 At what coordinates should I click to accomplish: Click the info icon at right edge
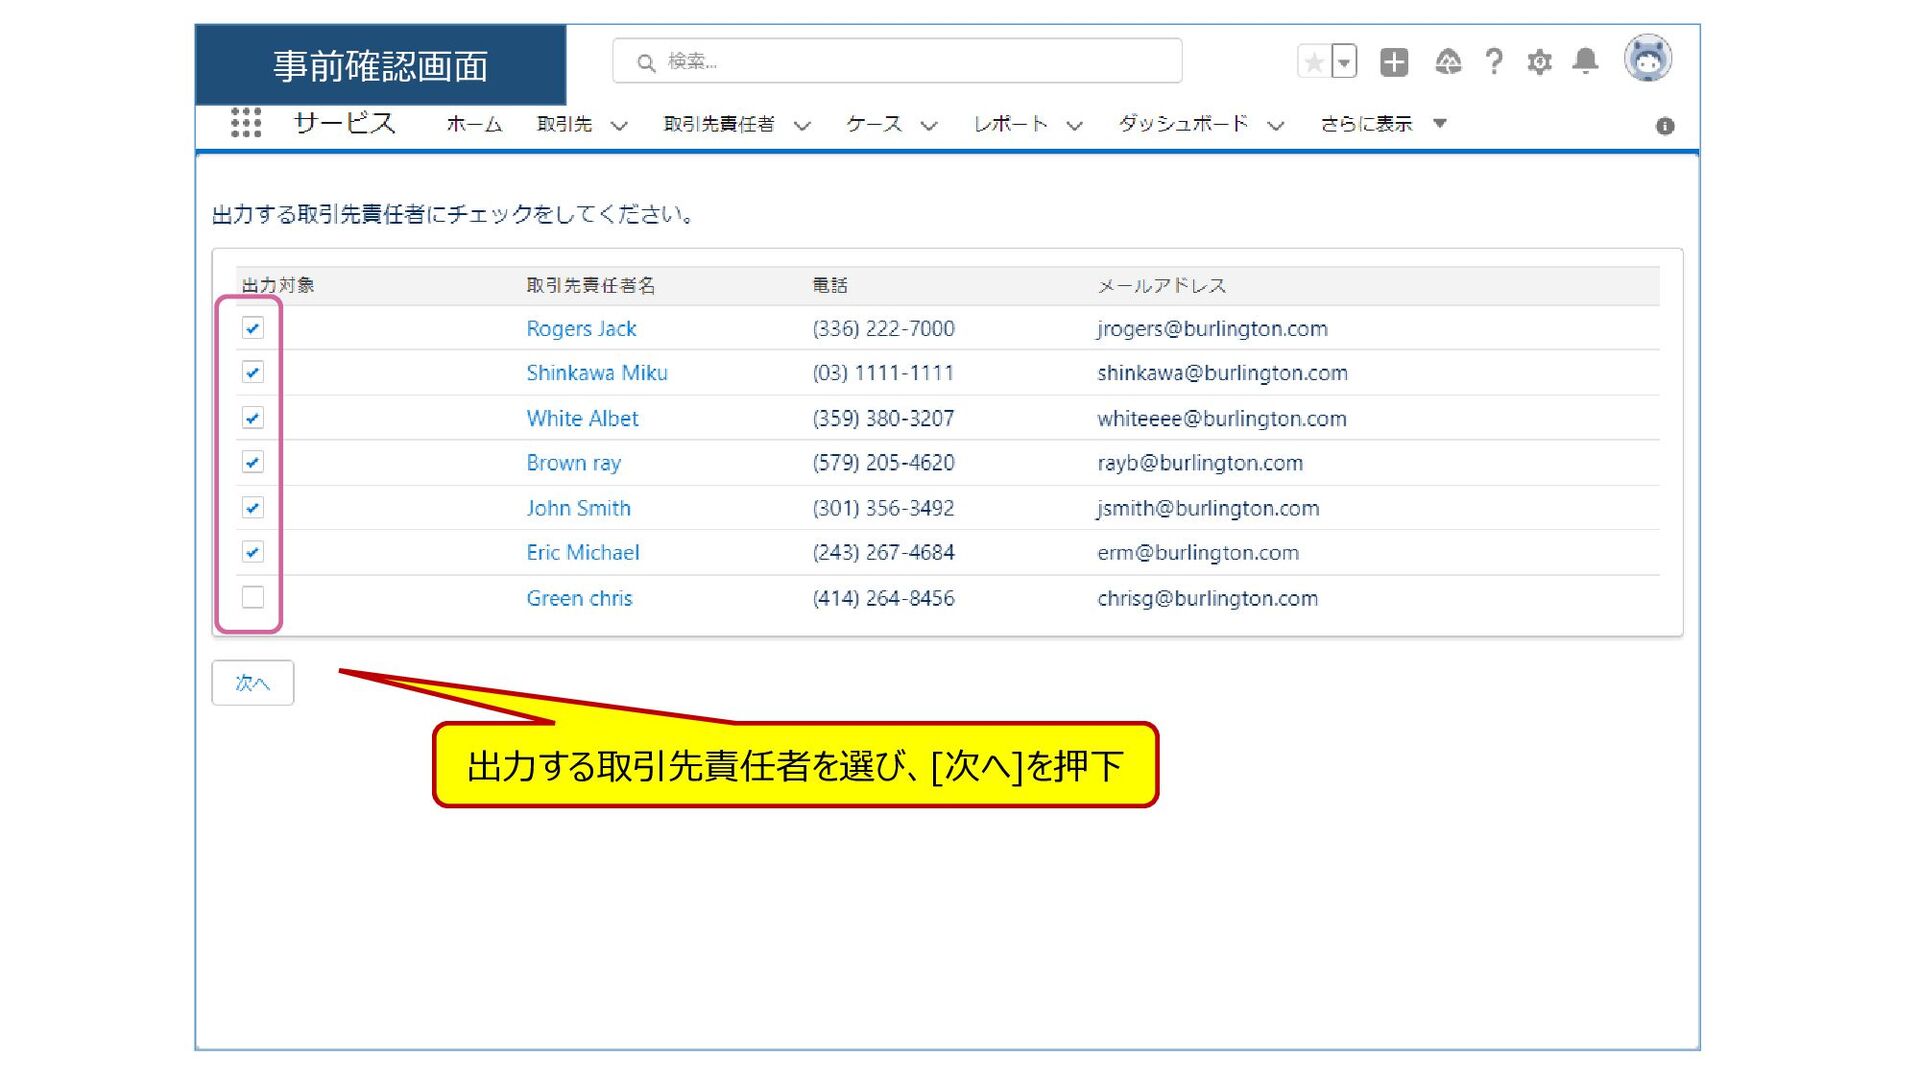1664,126
